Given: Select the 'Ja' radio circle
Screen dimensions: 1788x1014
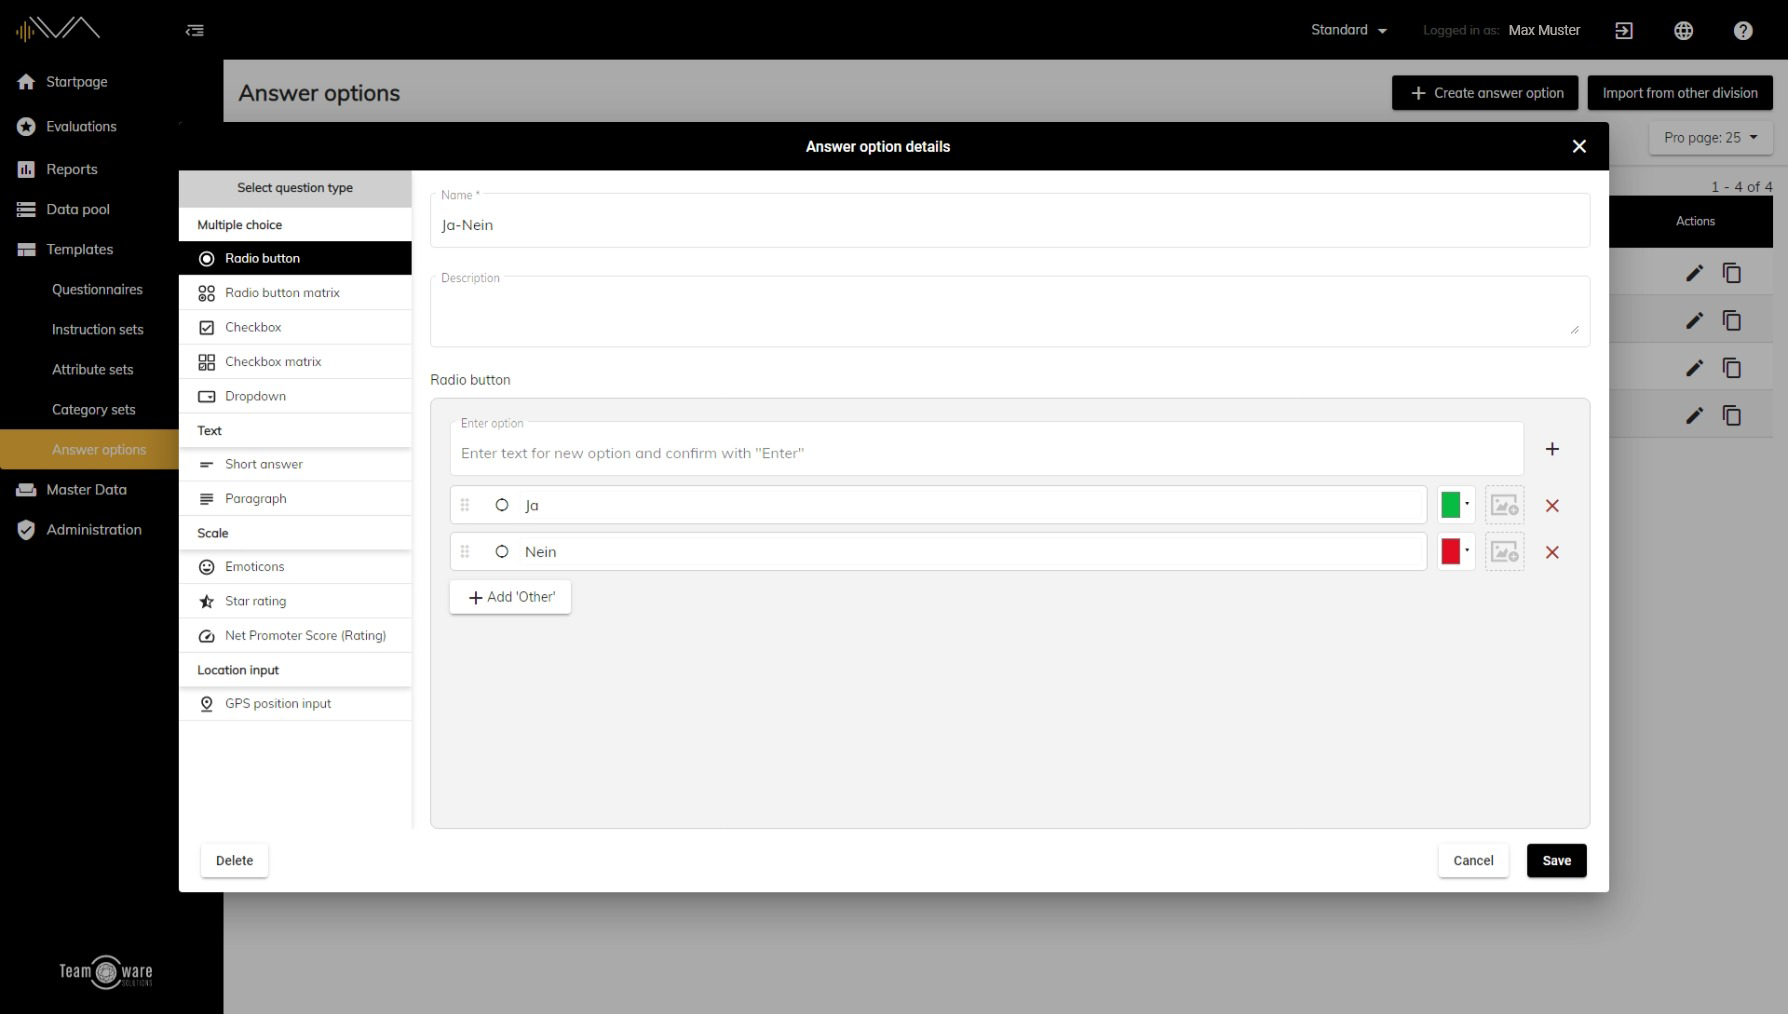Looking at the screenshot, I should 502,505.
